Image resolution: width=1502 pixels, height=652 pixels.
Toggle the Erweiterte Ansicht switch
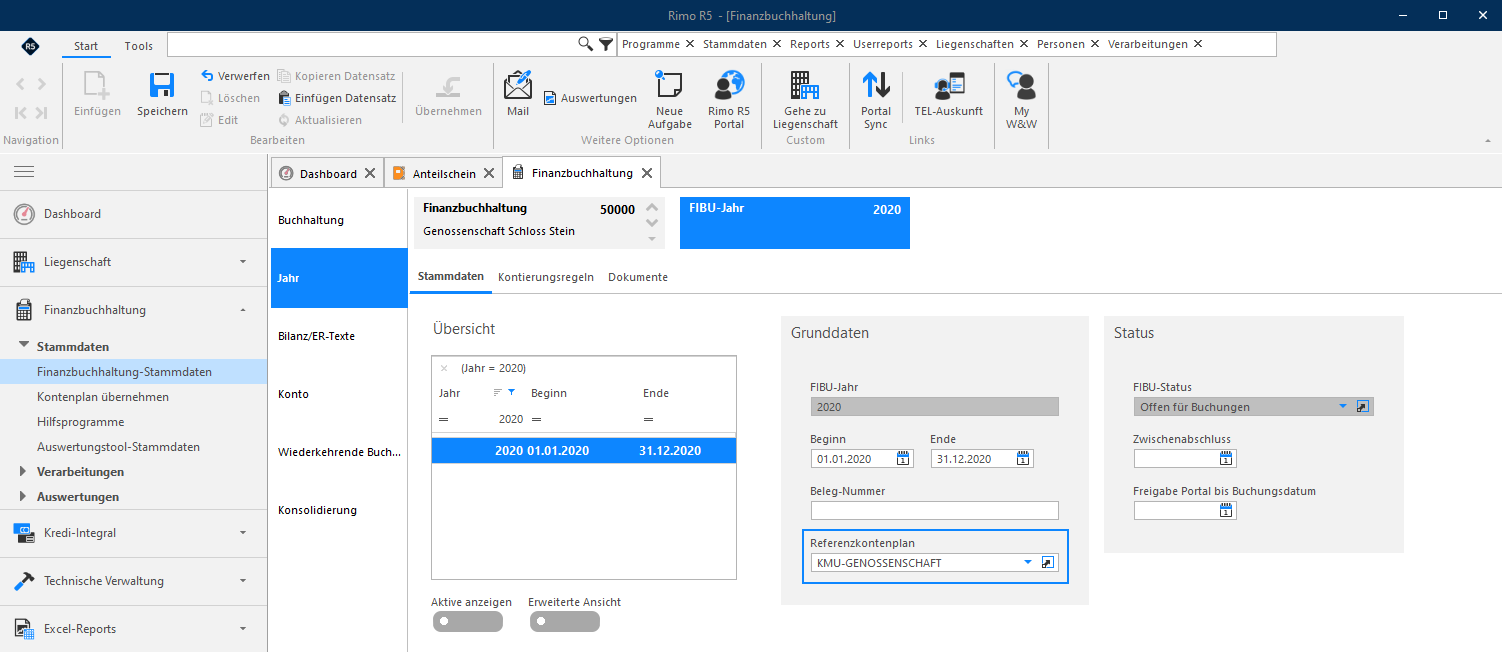point(564,622)
